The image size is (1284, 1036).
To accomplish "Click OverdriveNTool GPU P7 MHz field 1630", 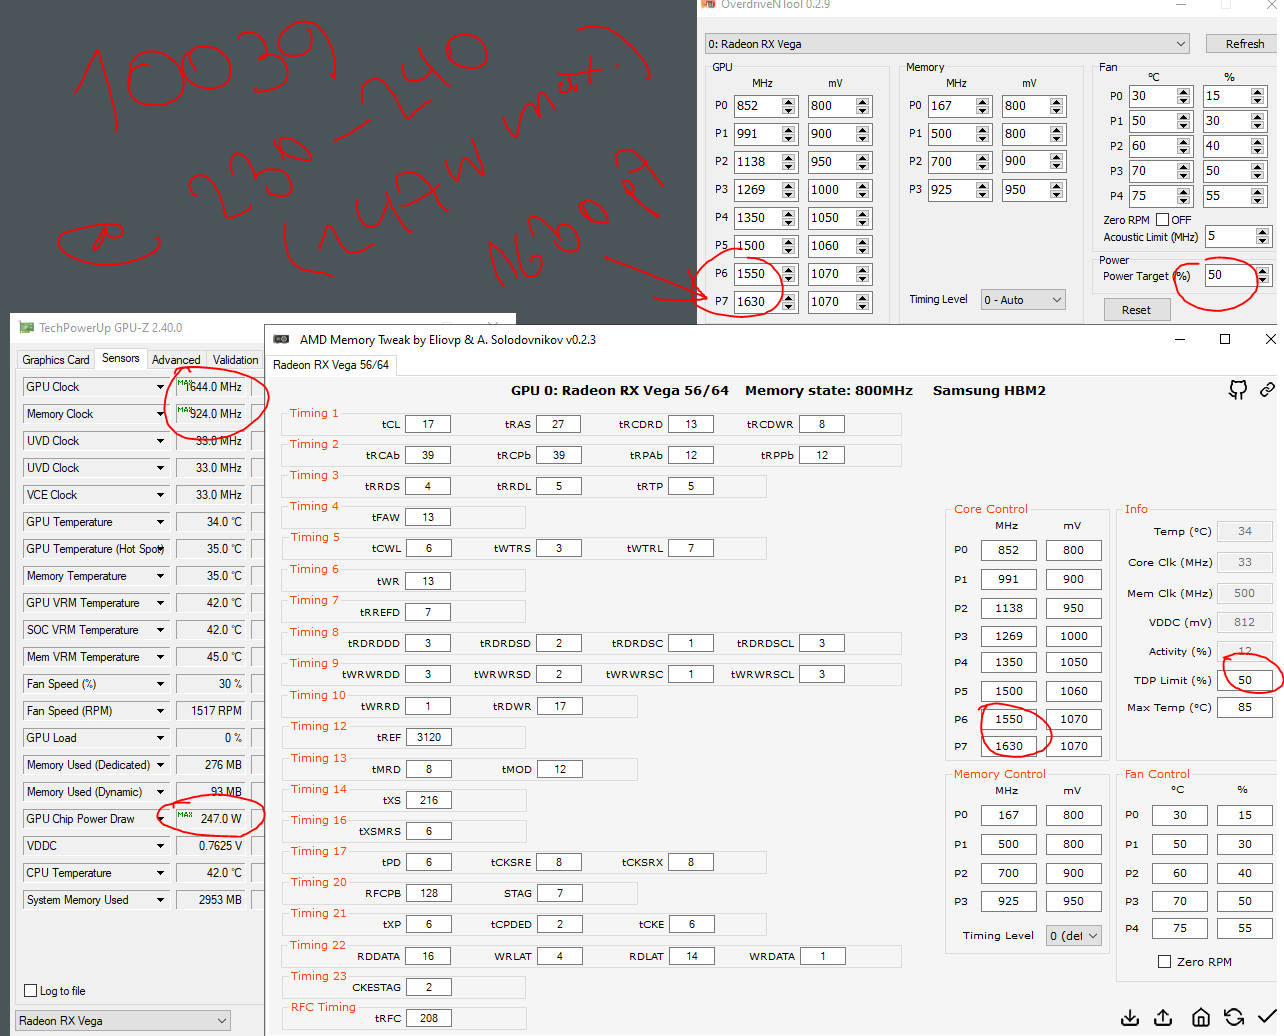I will pos(758,302).
